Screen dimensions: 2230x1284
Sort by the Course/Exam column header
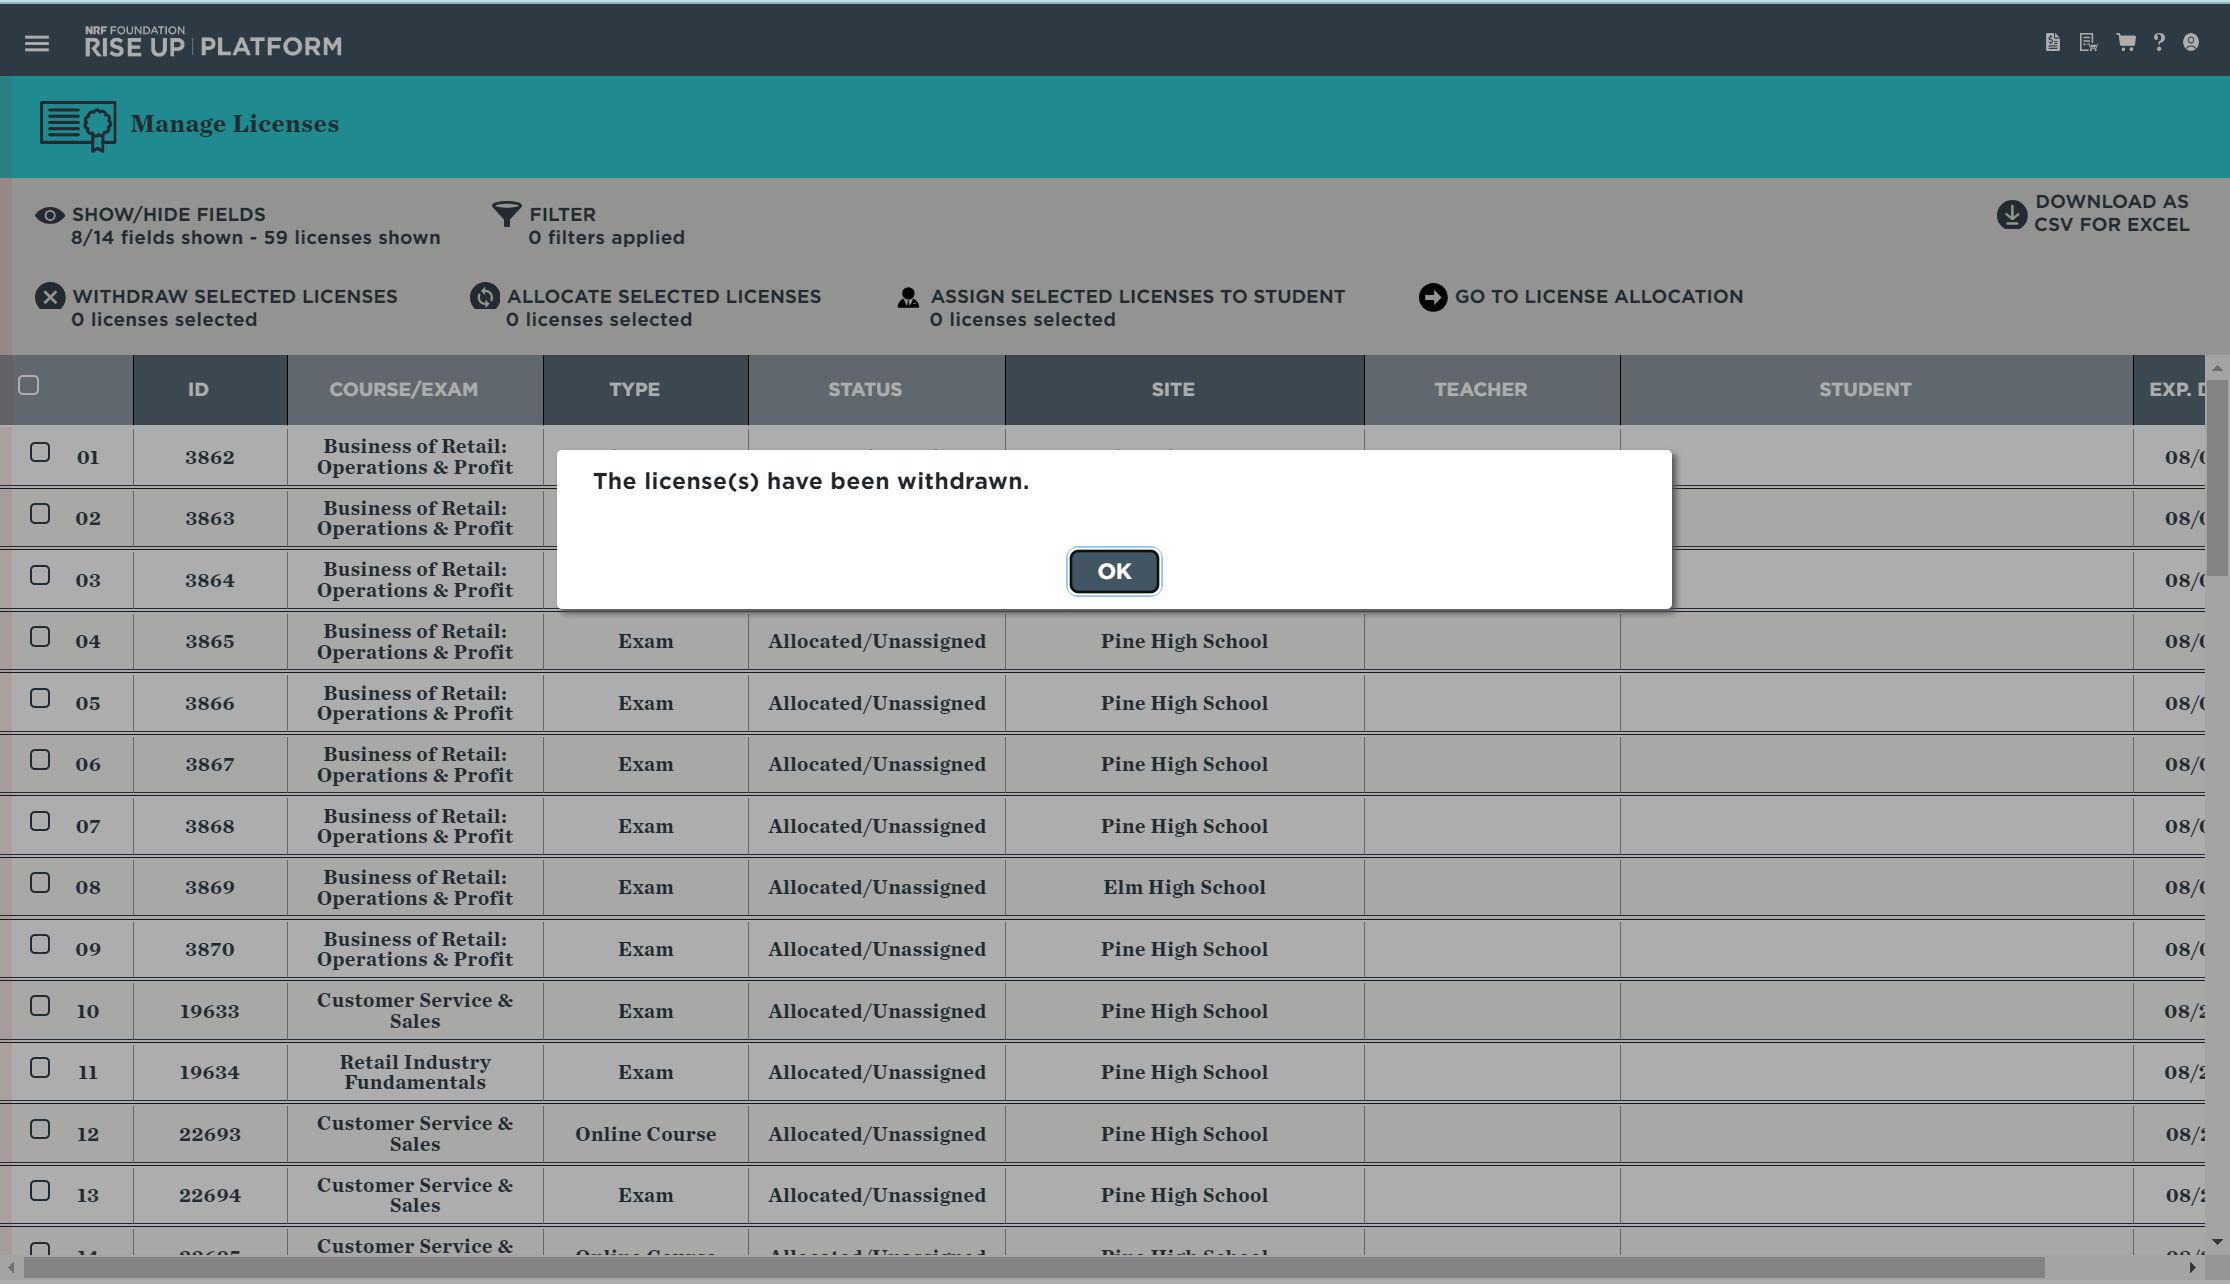tap(404, 389)
